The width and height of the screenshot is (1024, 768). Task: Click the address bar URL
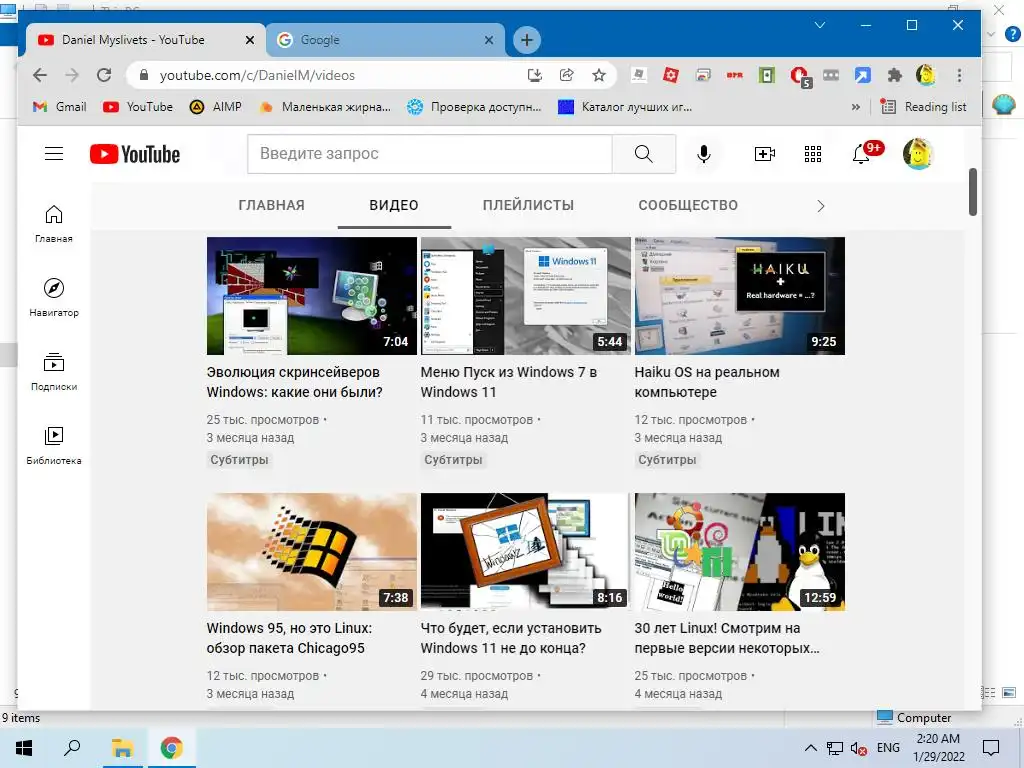pyautogui.click(x=257, y=75)
